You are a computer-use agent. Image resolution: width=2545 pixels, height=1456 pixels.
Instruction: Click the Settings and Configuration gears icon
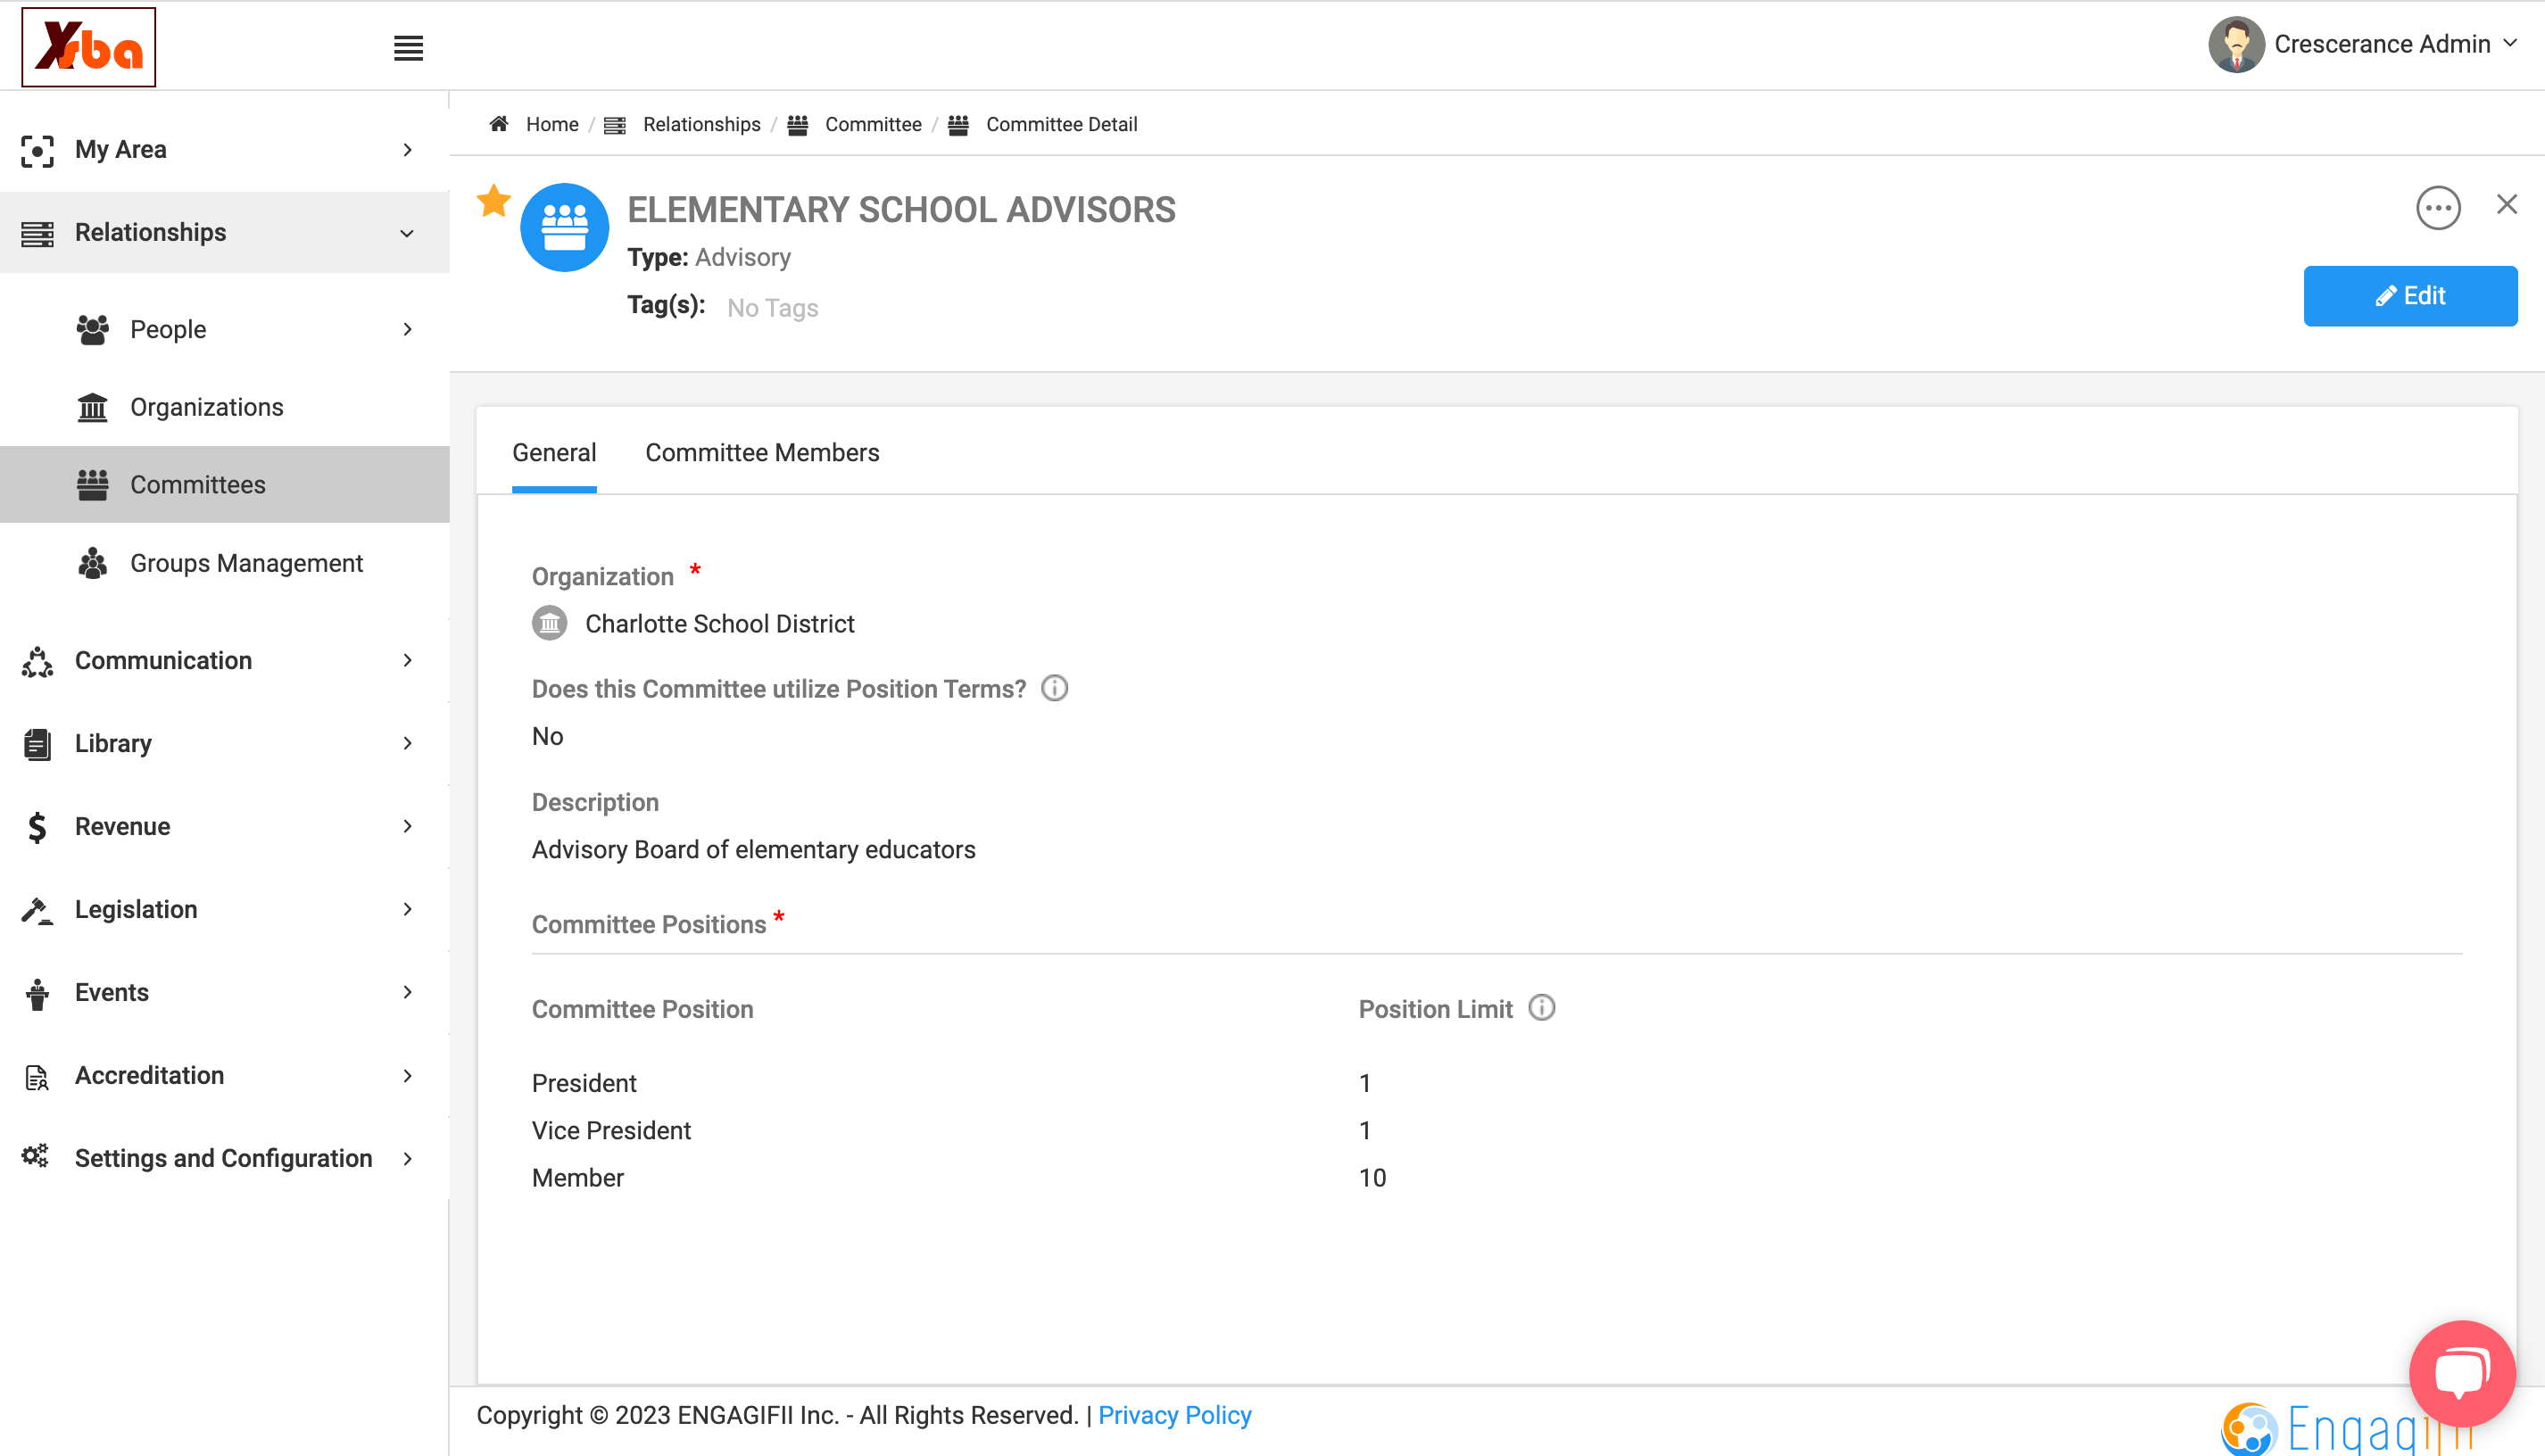(36, 1157)
